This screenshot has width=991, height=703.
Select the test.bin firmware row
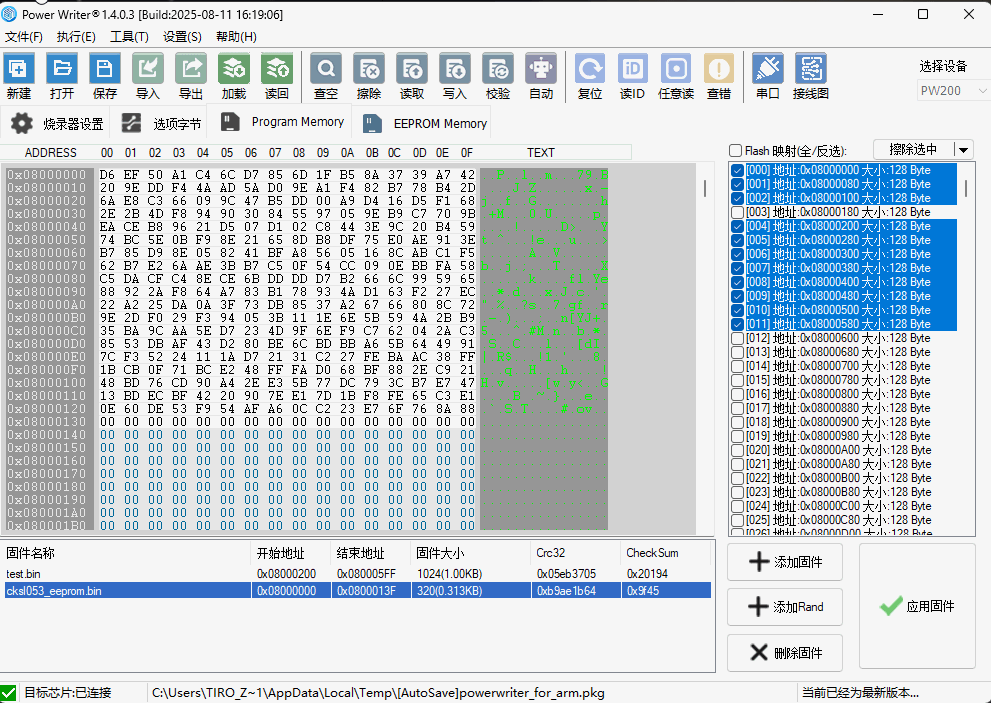tap(358, 573)
